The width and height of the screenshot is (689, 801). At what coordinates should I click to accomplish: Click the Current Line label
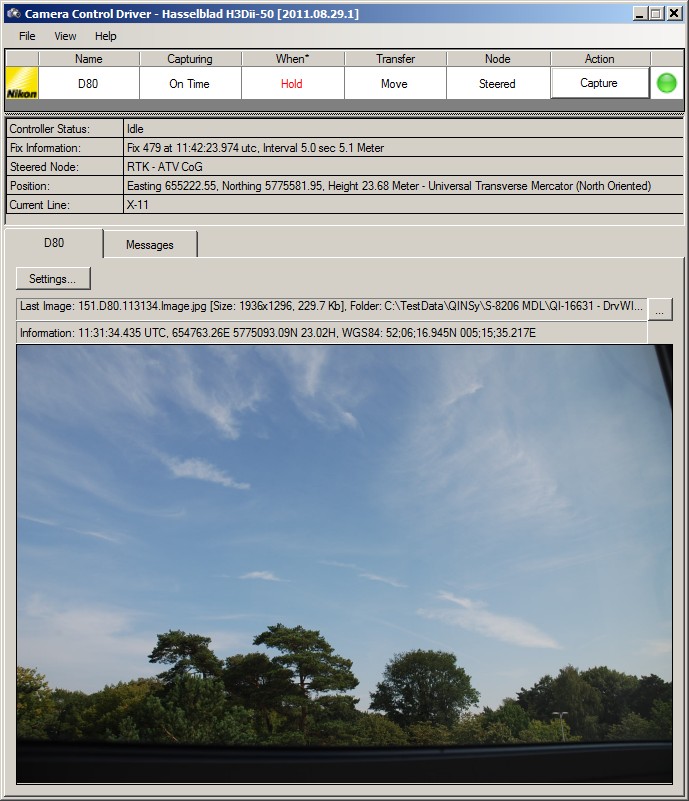[x=64, y=204]
